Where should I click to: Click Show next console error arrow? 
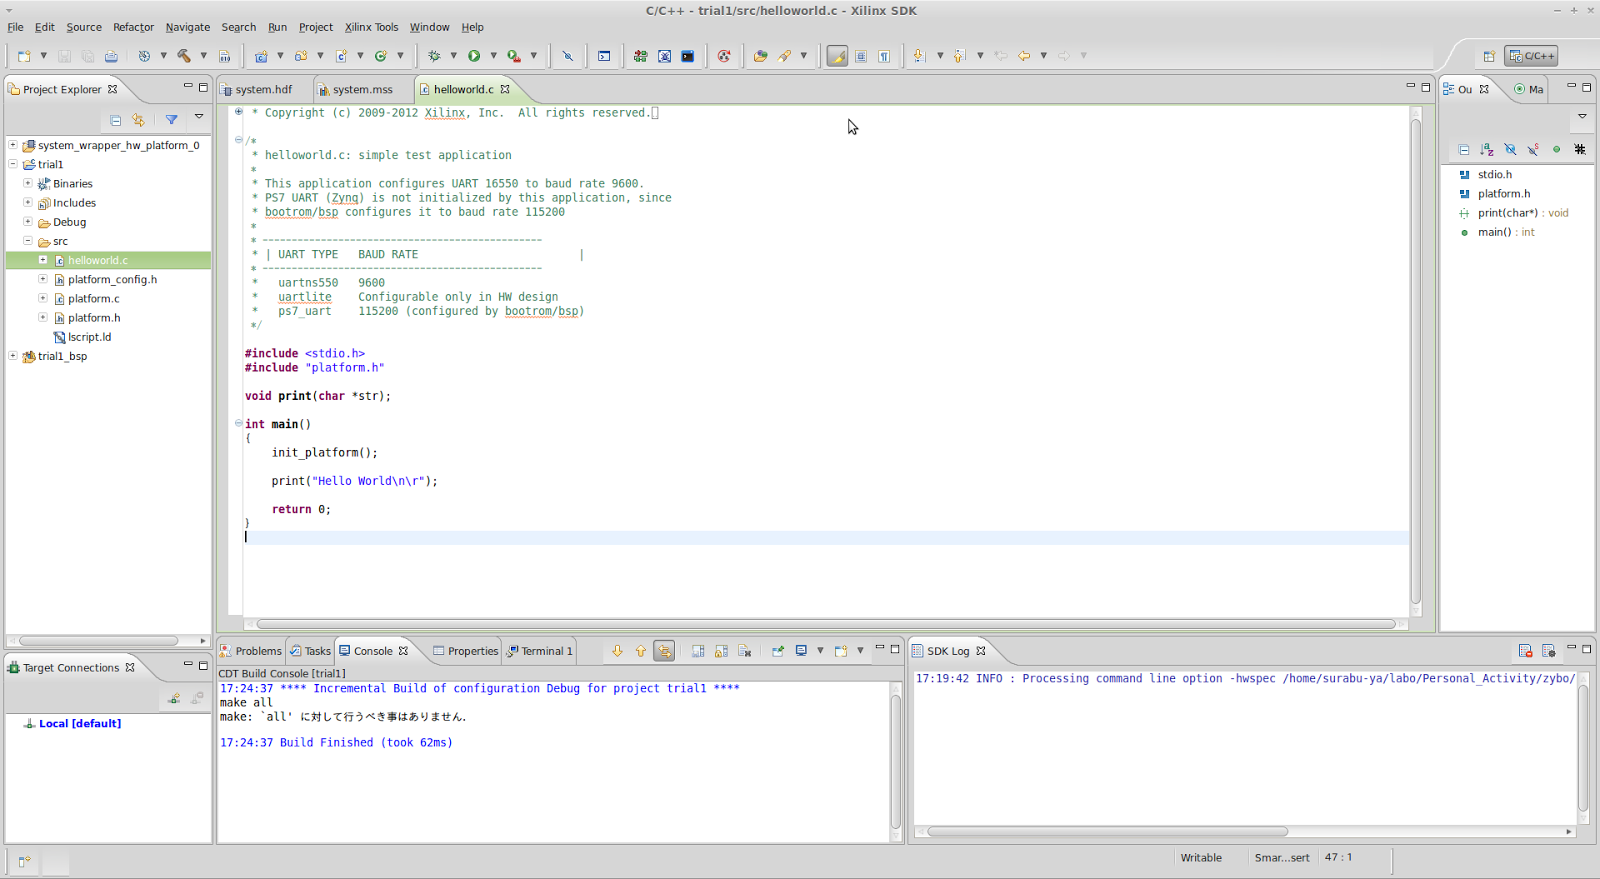point(617,651)
